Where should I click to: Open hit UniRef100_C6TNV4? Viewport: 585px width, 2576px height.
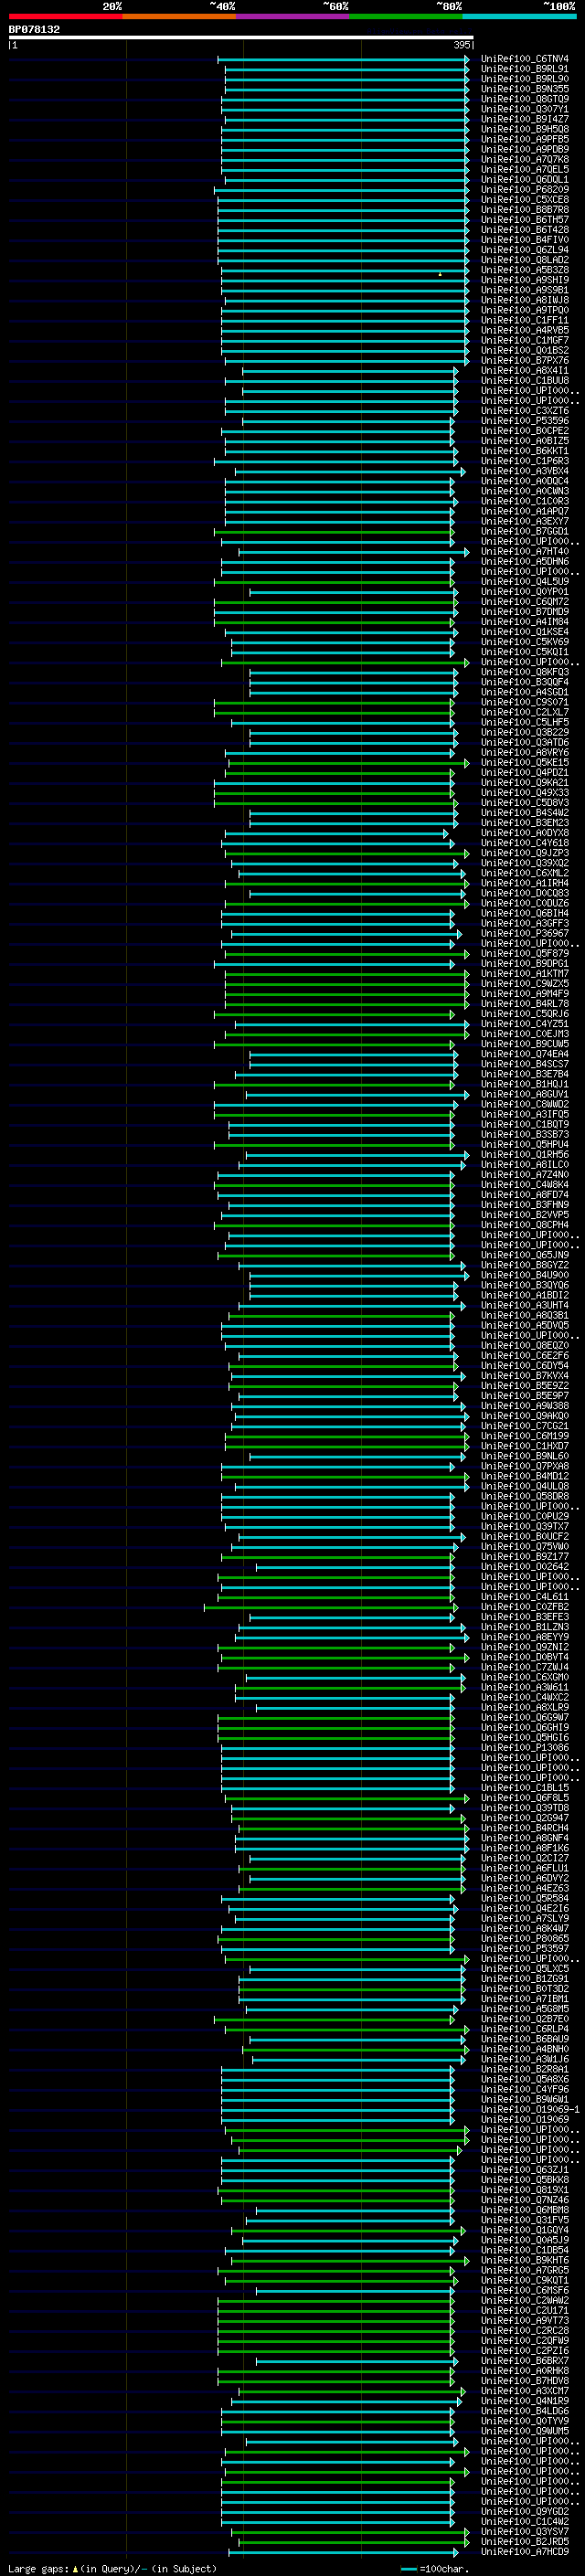coord(525,59)
